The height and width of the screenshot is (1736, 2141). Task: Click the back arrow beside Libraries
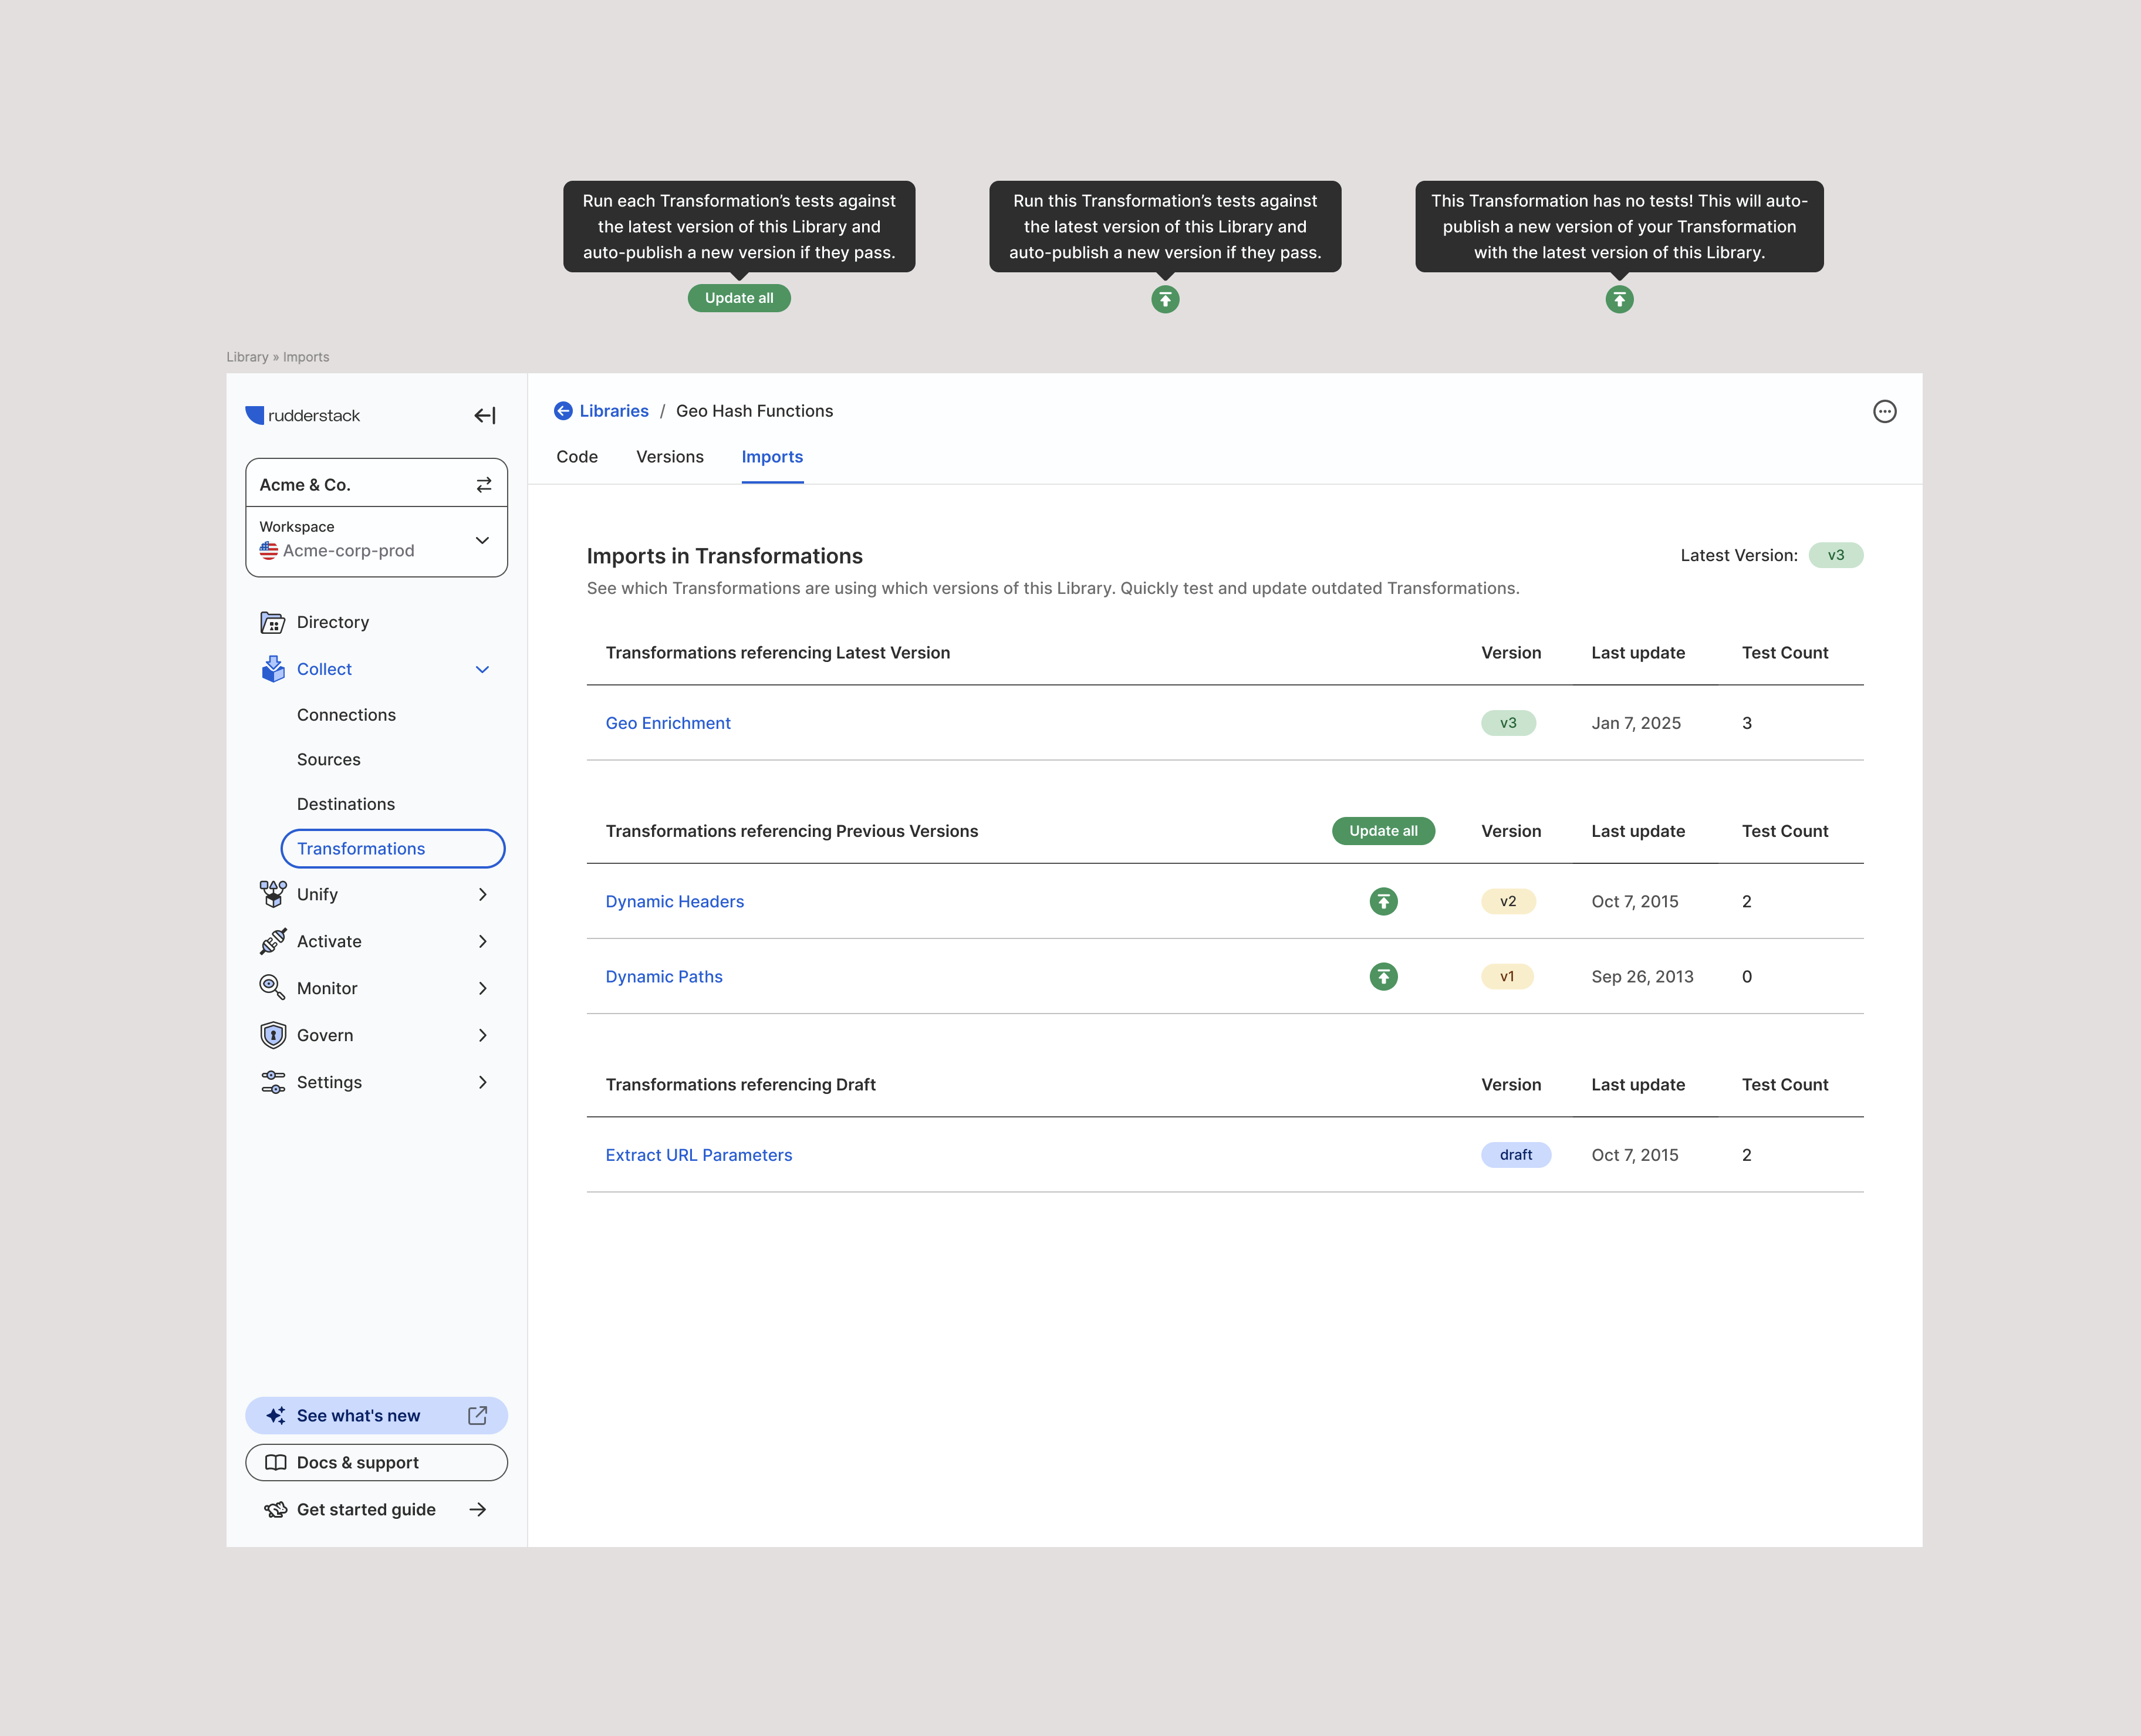[563, 411]
